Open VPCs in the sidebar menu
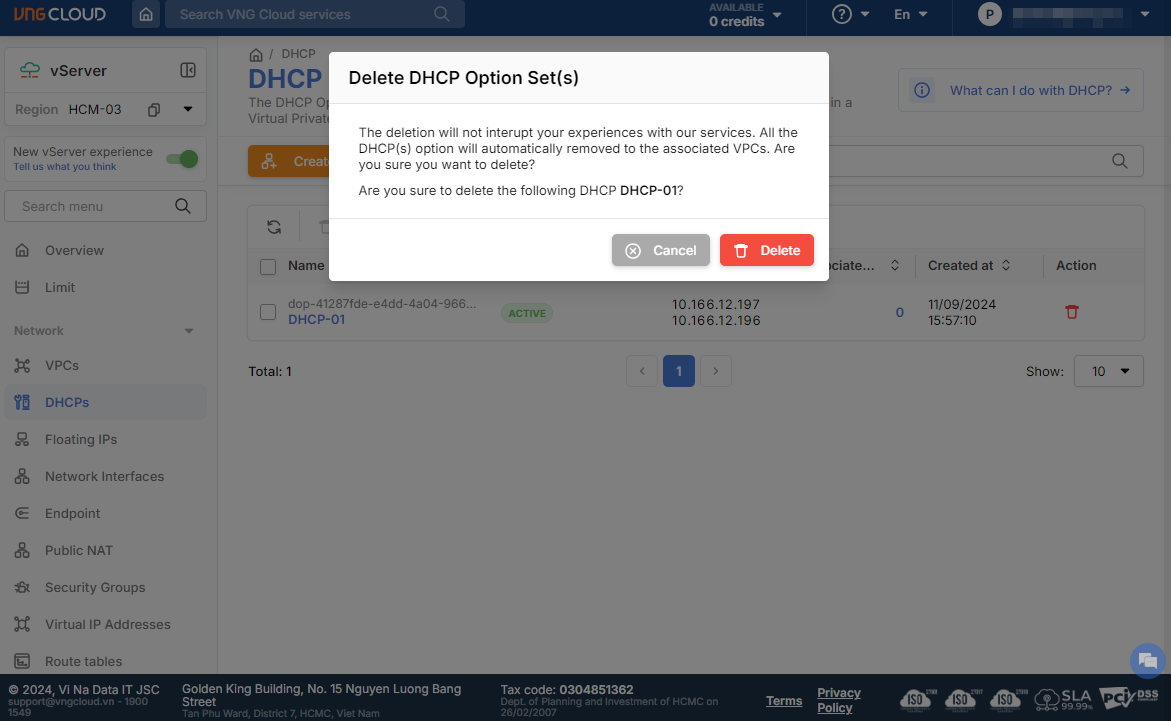The image size is (1171, 721). tap(62, 365)
